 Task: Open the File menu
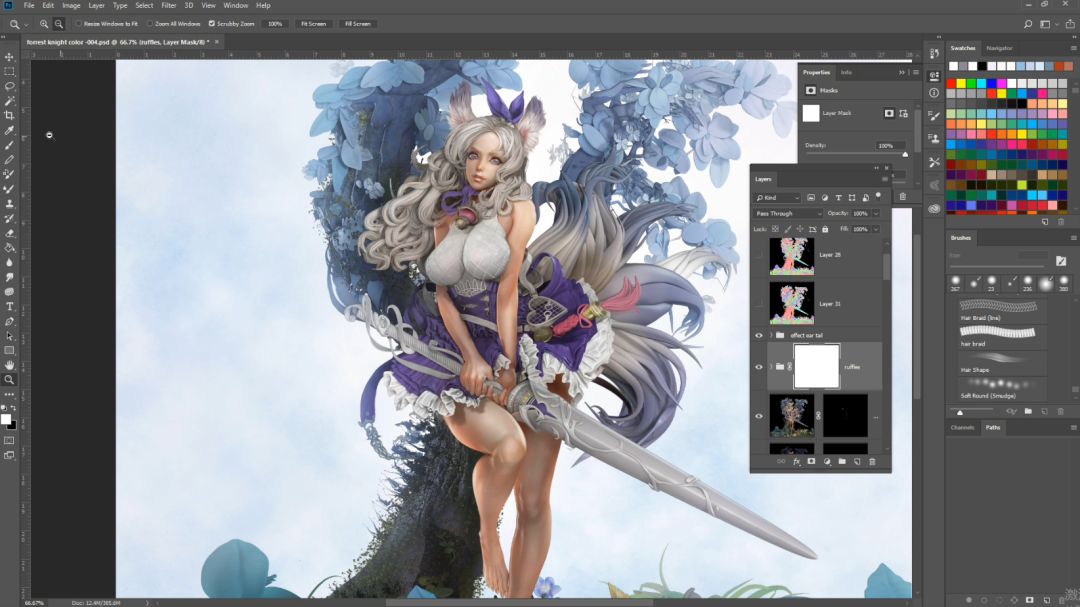pos(29,6)
